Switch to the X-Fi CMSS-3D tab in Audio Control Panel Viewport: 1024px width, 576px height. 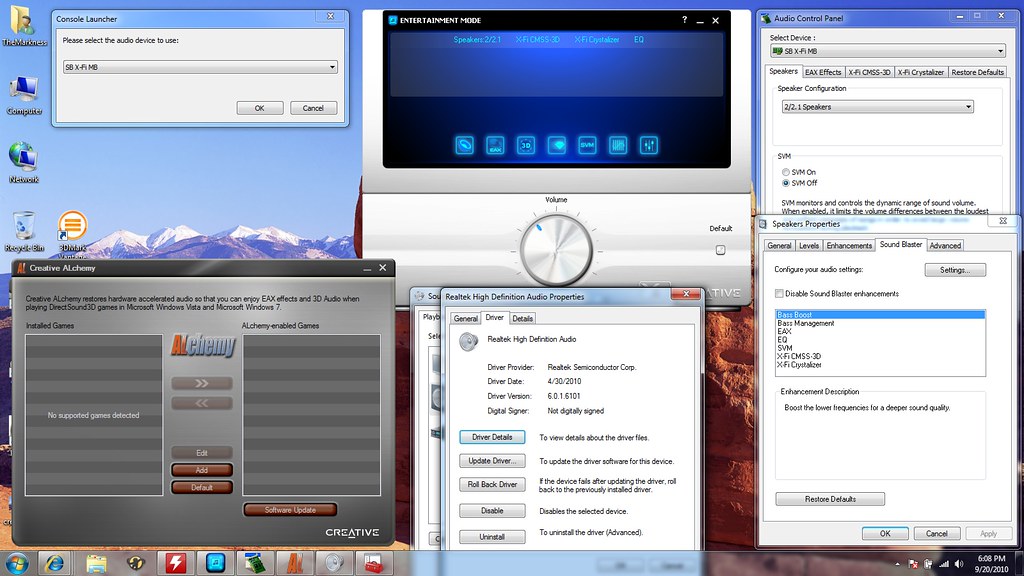click(869, 72)
